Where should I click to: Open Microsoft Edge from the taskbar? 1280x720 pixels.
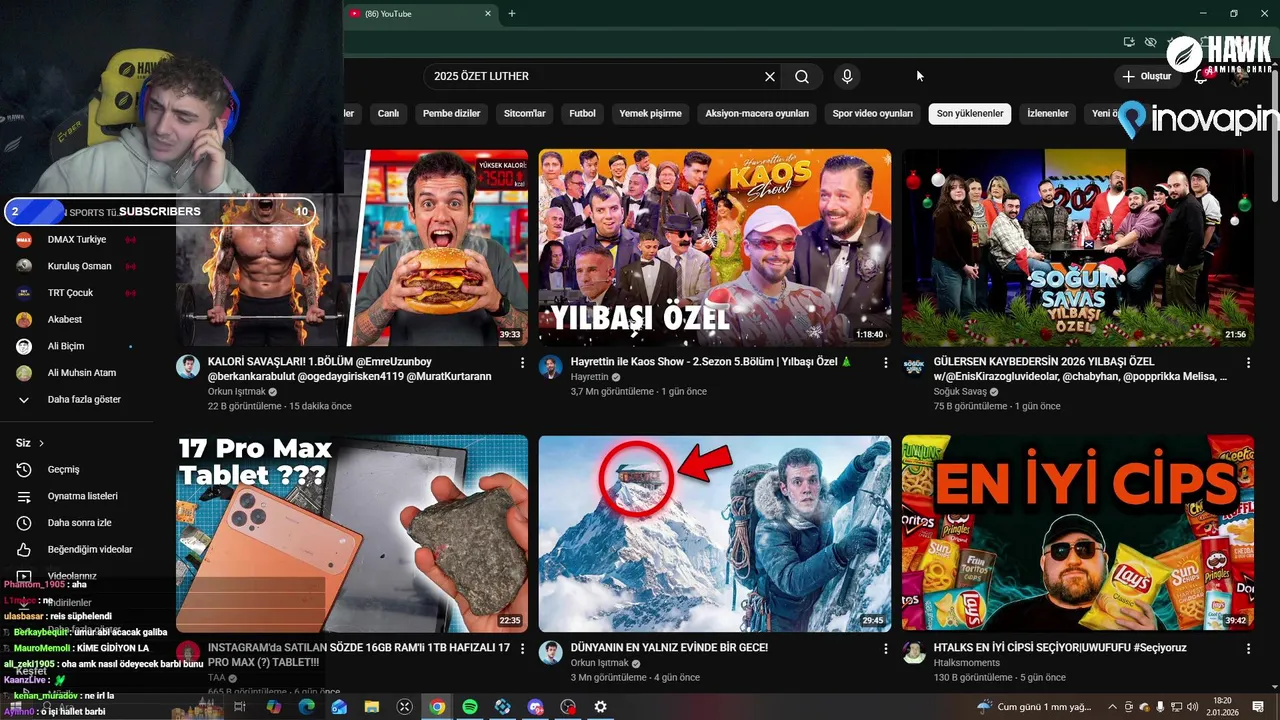point(307,707)
